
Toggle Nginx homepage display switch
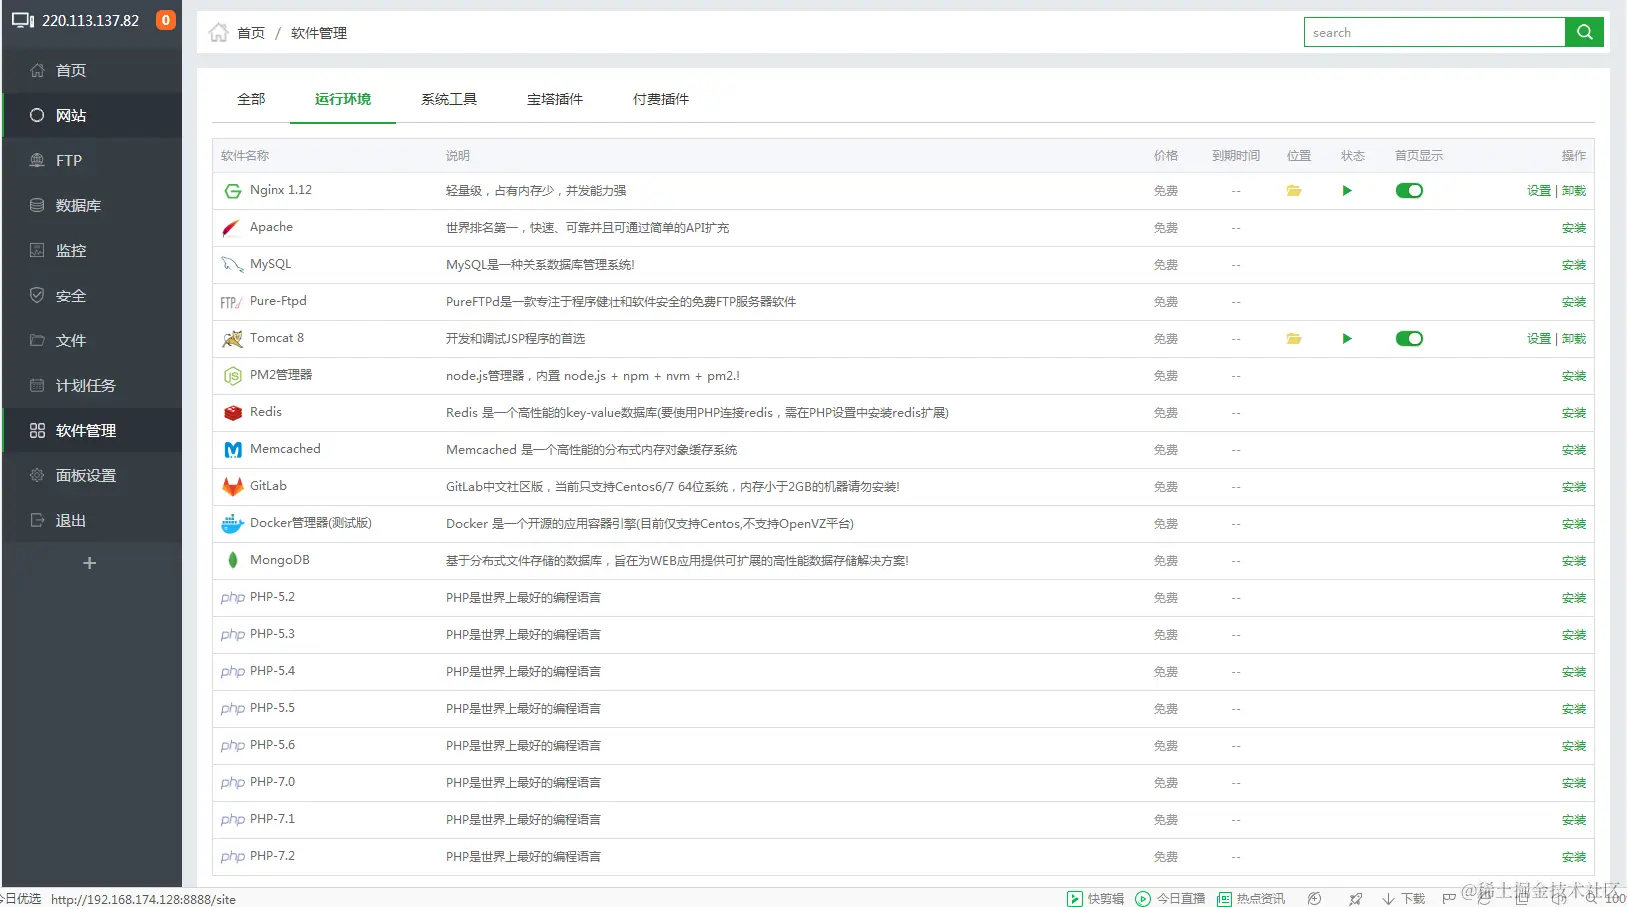[x=1409, y=191]
